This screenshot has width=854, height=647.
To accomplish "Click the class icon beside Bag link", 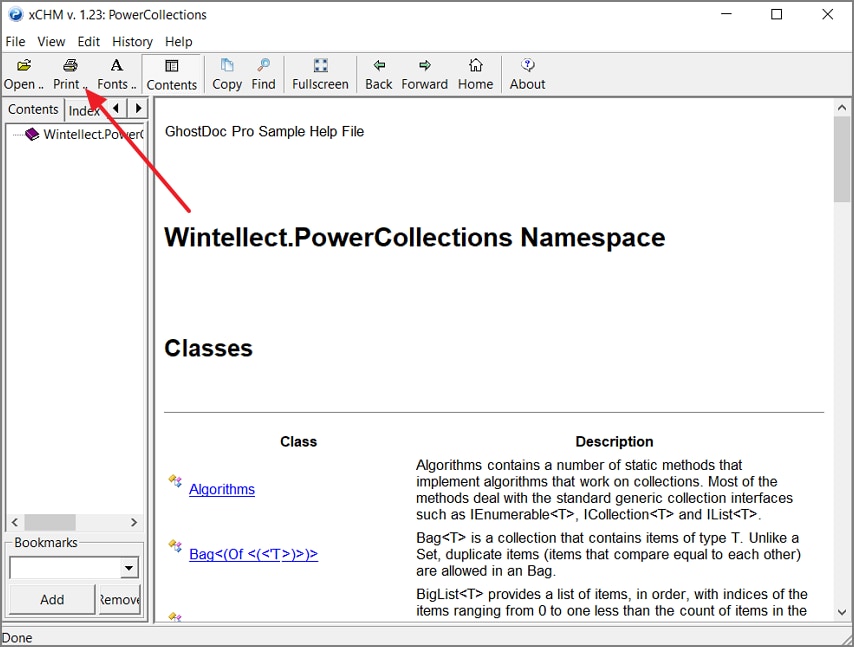I will pyautogui.click(x=175, y=545).
